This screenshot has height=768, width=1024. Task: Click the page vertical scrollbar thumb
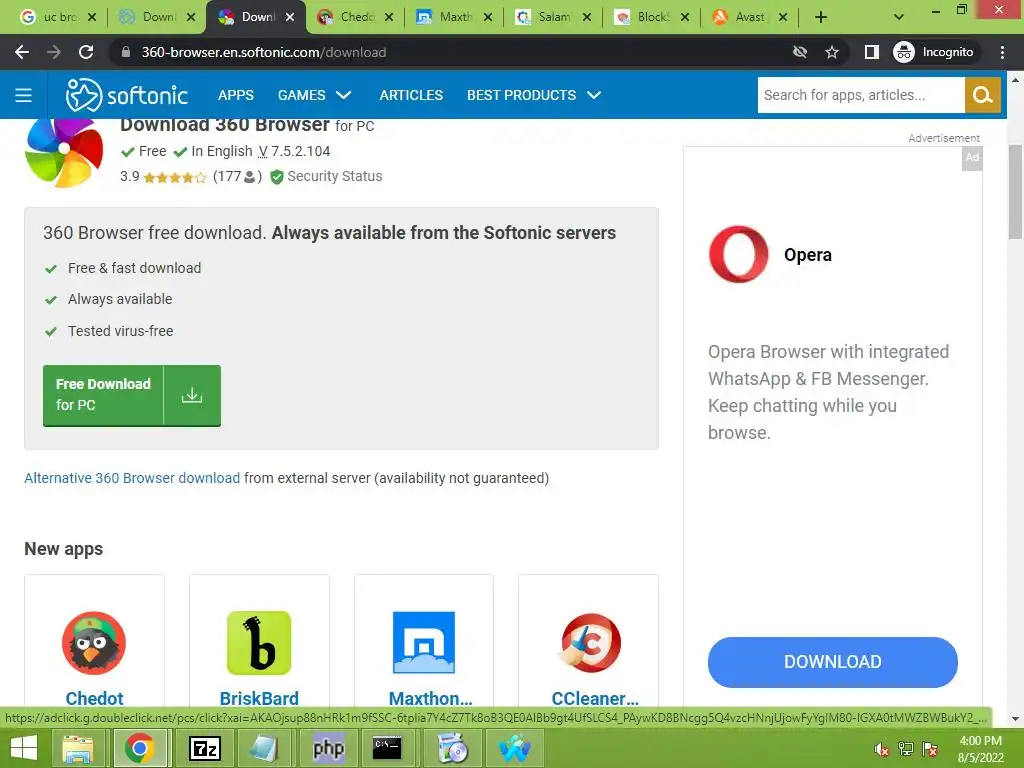point(1015,192)
